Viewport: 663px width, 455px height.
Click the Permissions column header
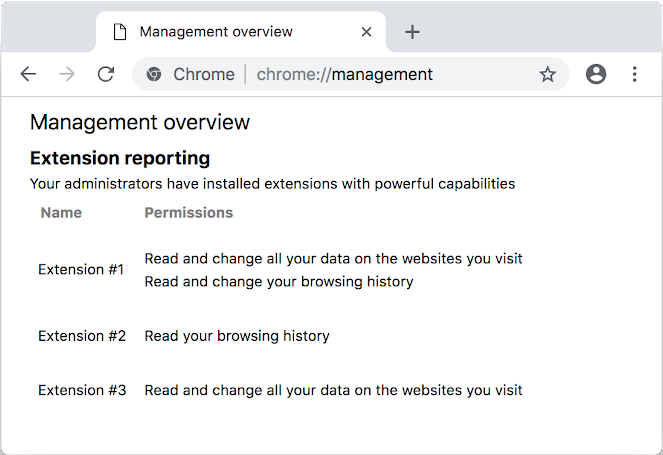pos(188,213)
